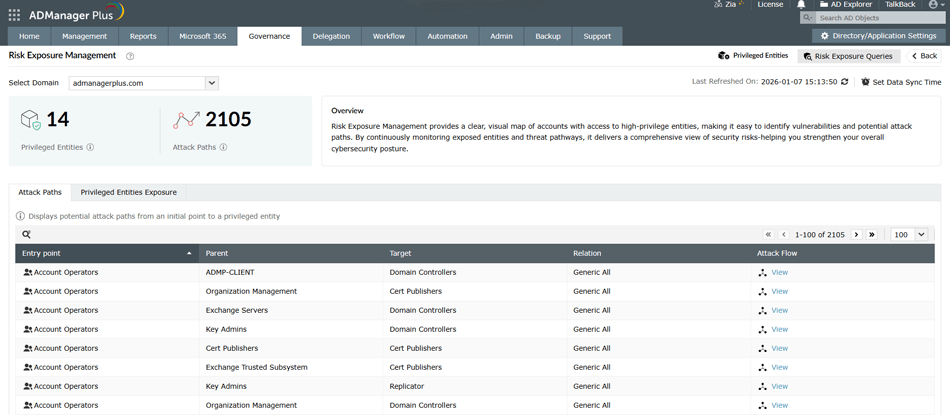Click the info icon next to Attack Paths count

pyautogui.click(x=223, y=147)
